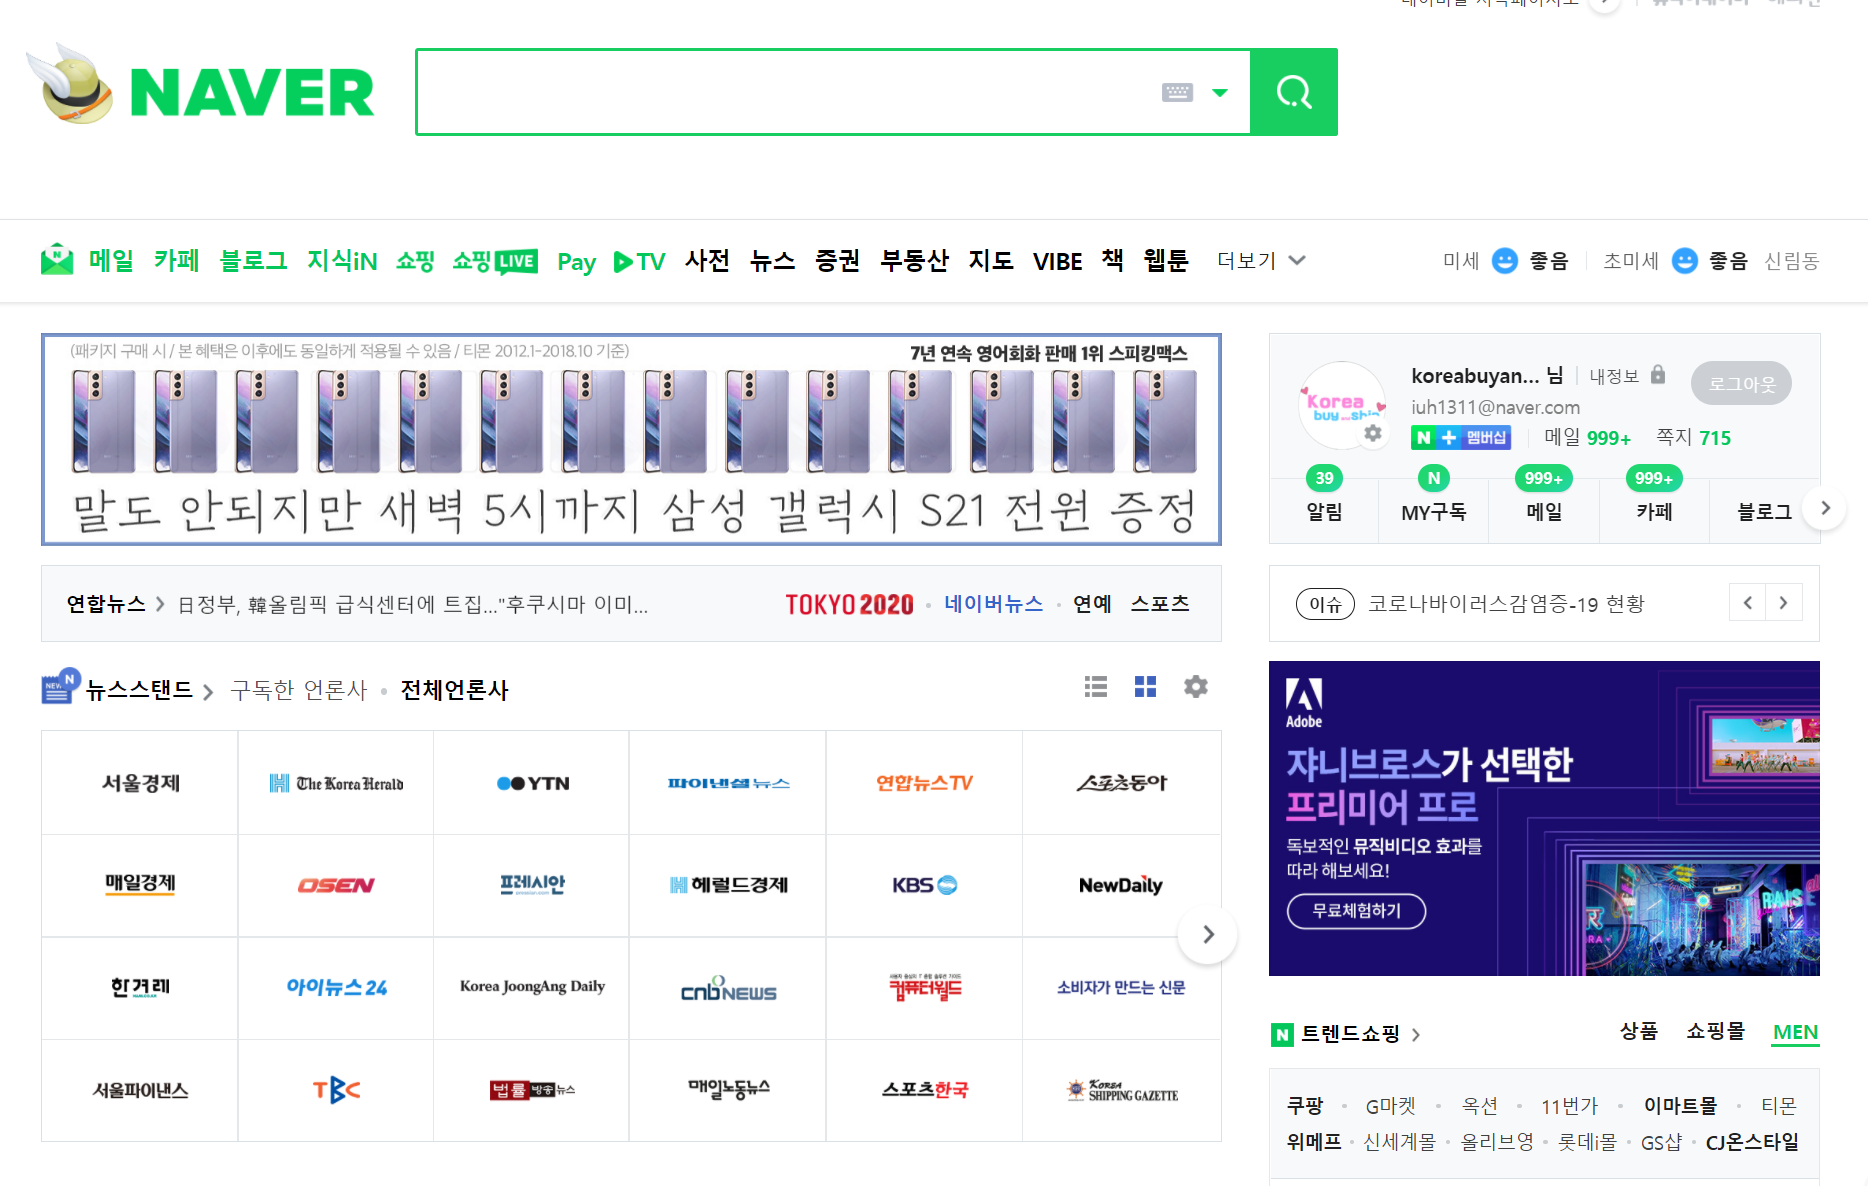This screenshot has height=1186, width=1868.
Task: Open the 블로그 tab in profile box
Action: coord(1764,511)
